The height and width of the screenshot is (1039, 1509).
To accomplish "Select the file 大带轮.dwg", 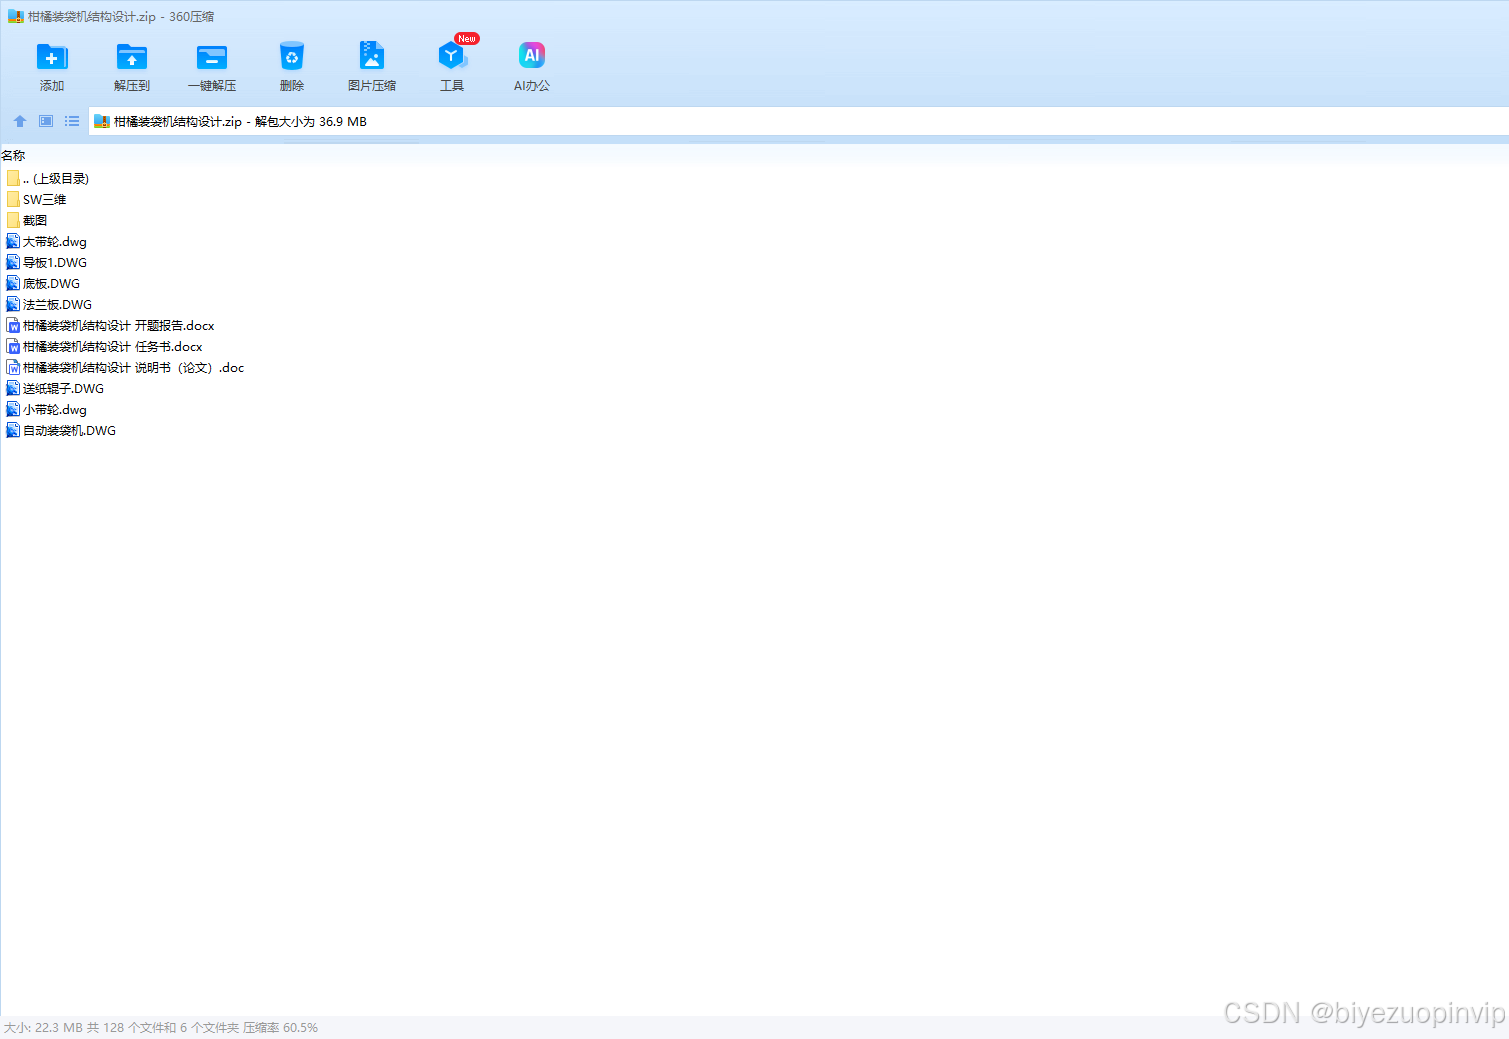I will (47, 241).
